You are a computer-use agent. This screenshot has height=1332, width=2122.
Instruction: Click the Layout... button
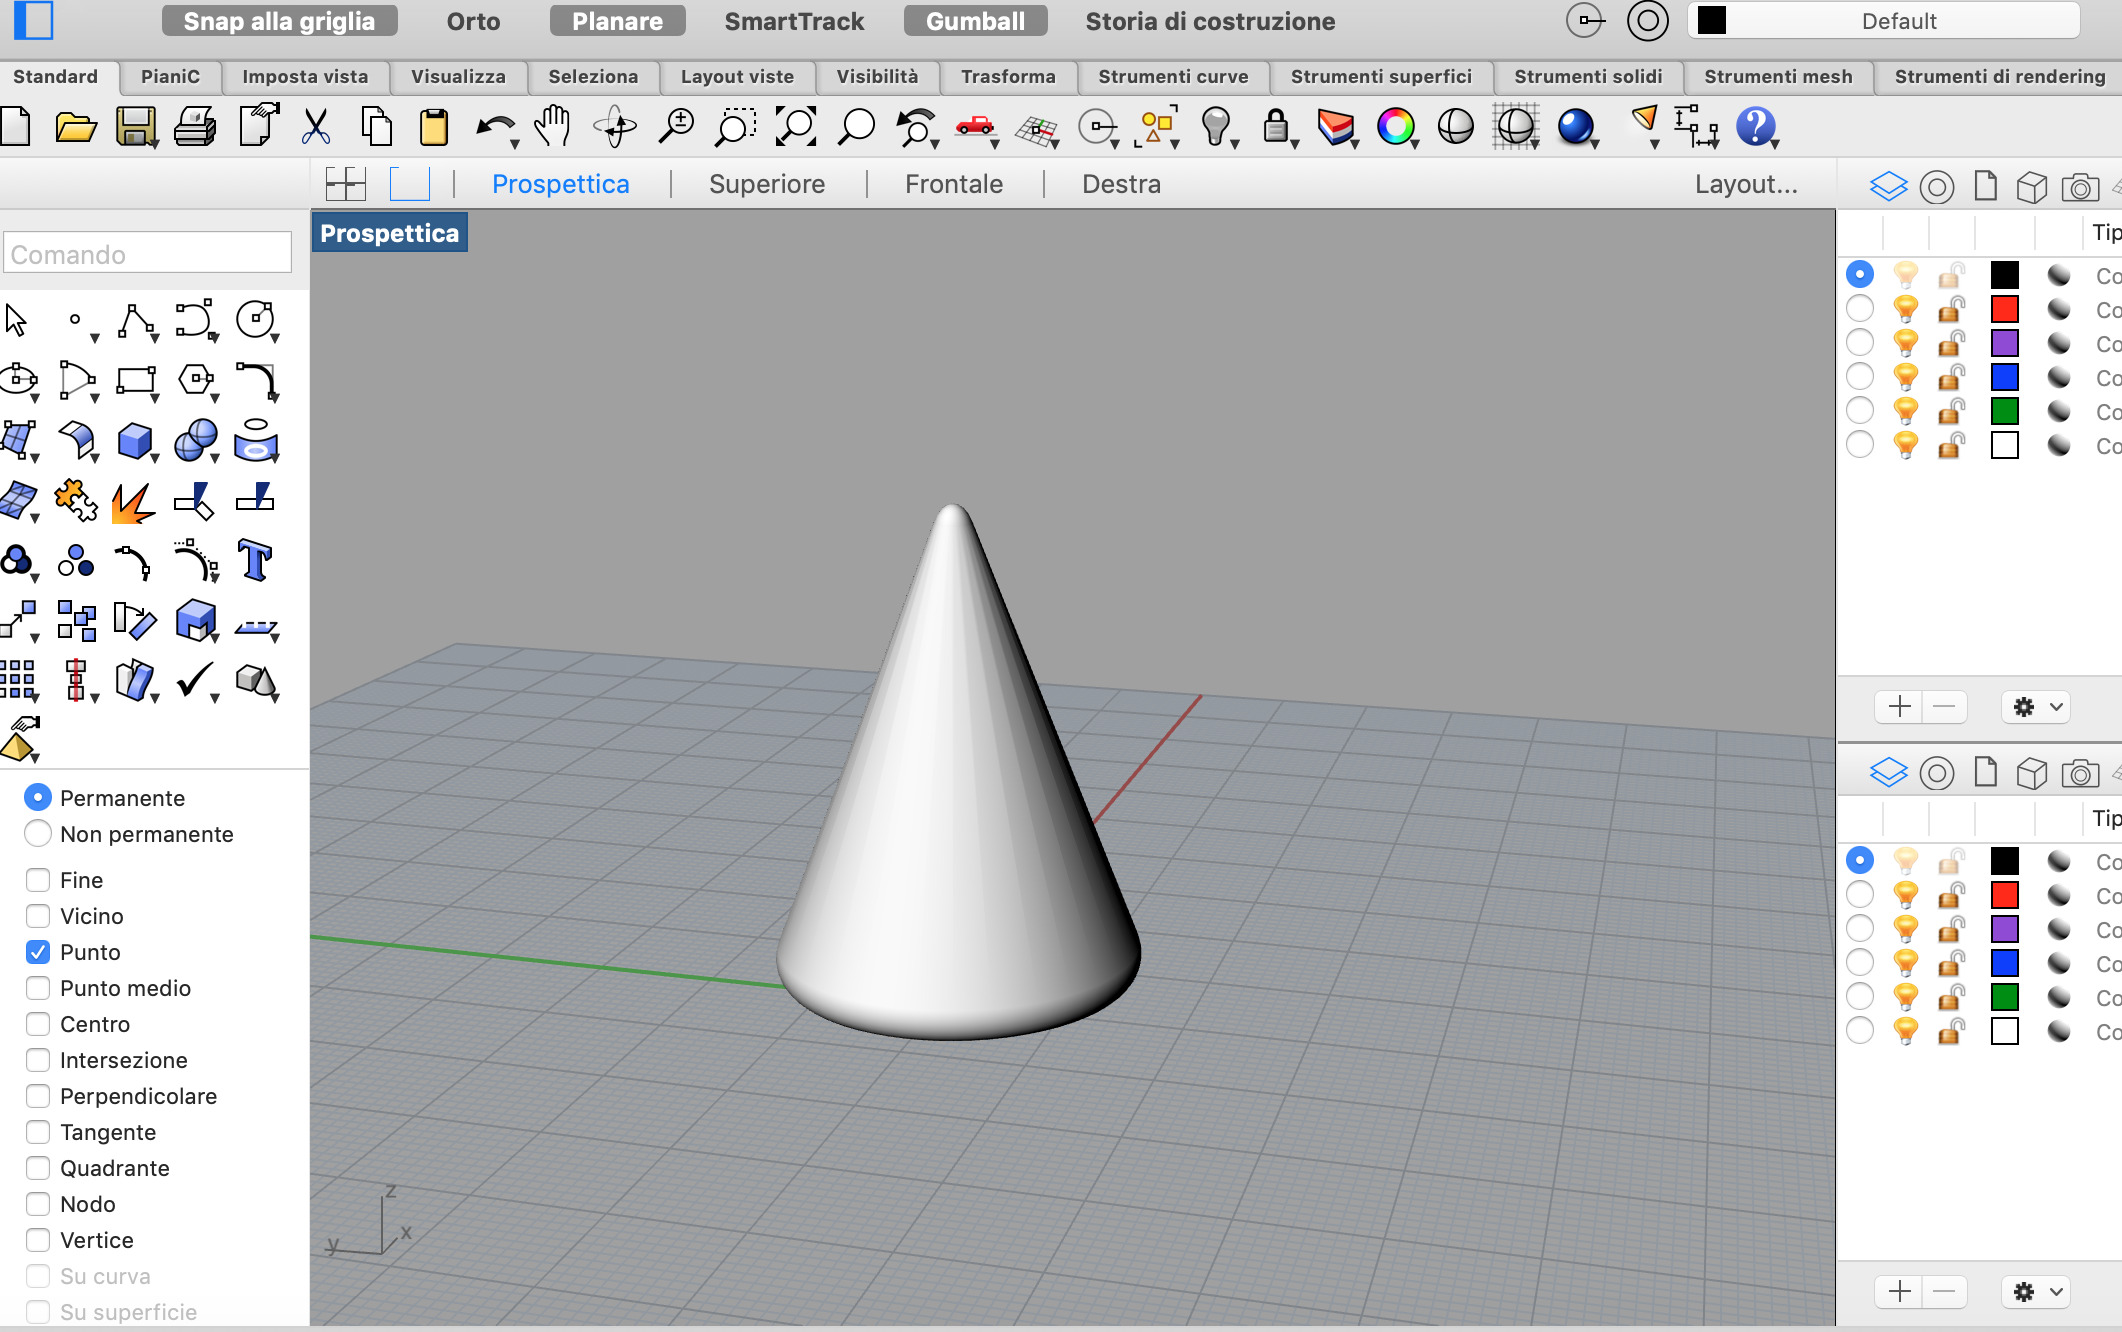click(1746, 184)
